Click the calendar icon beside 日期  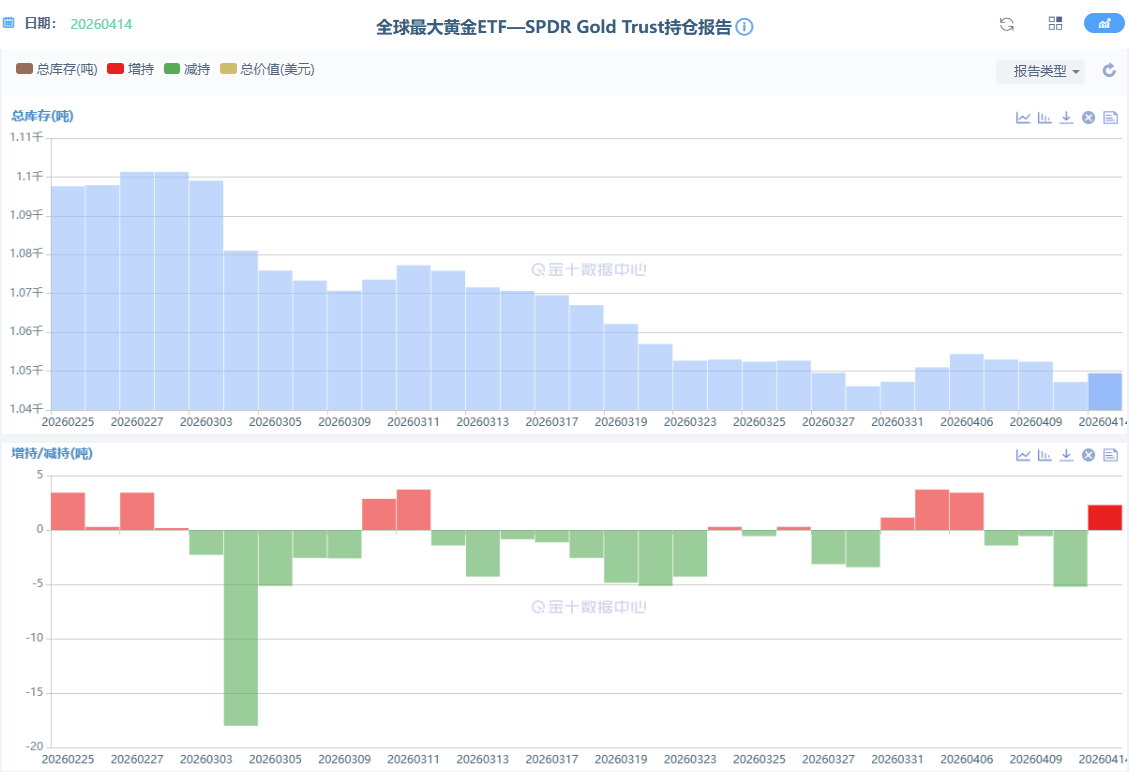9,23
